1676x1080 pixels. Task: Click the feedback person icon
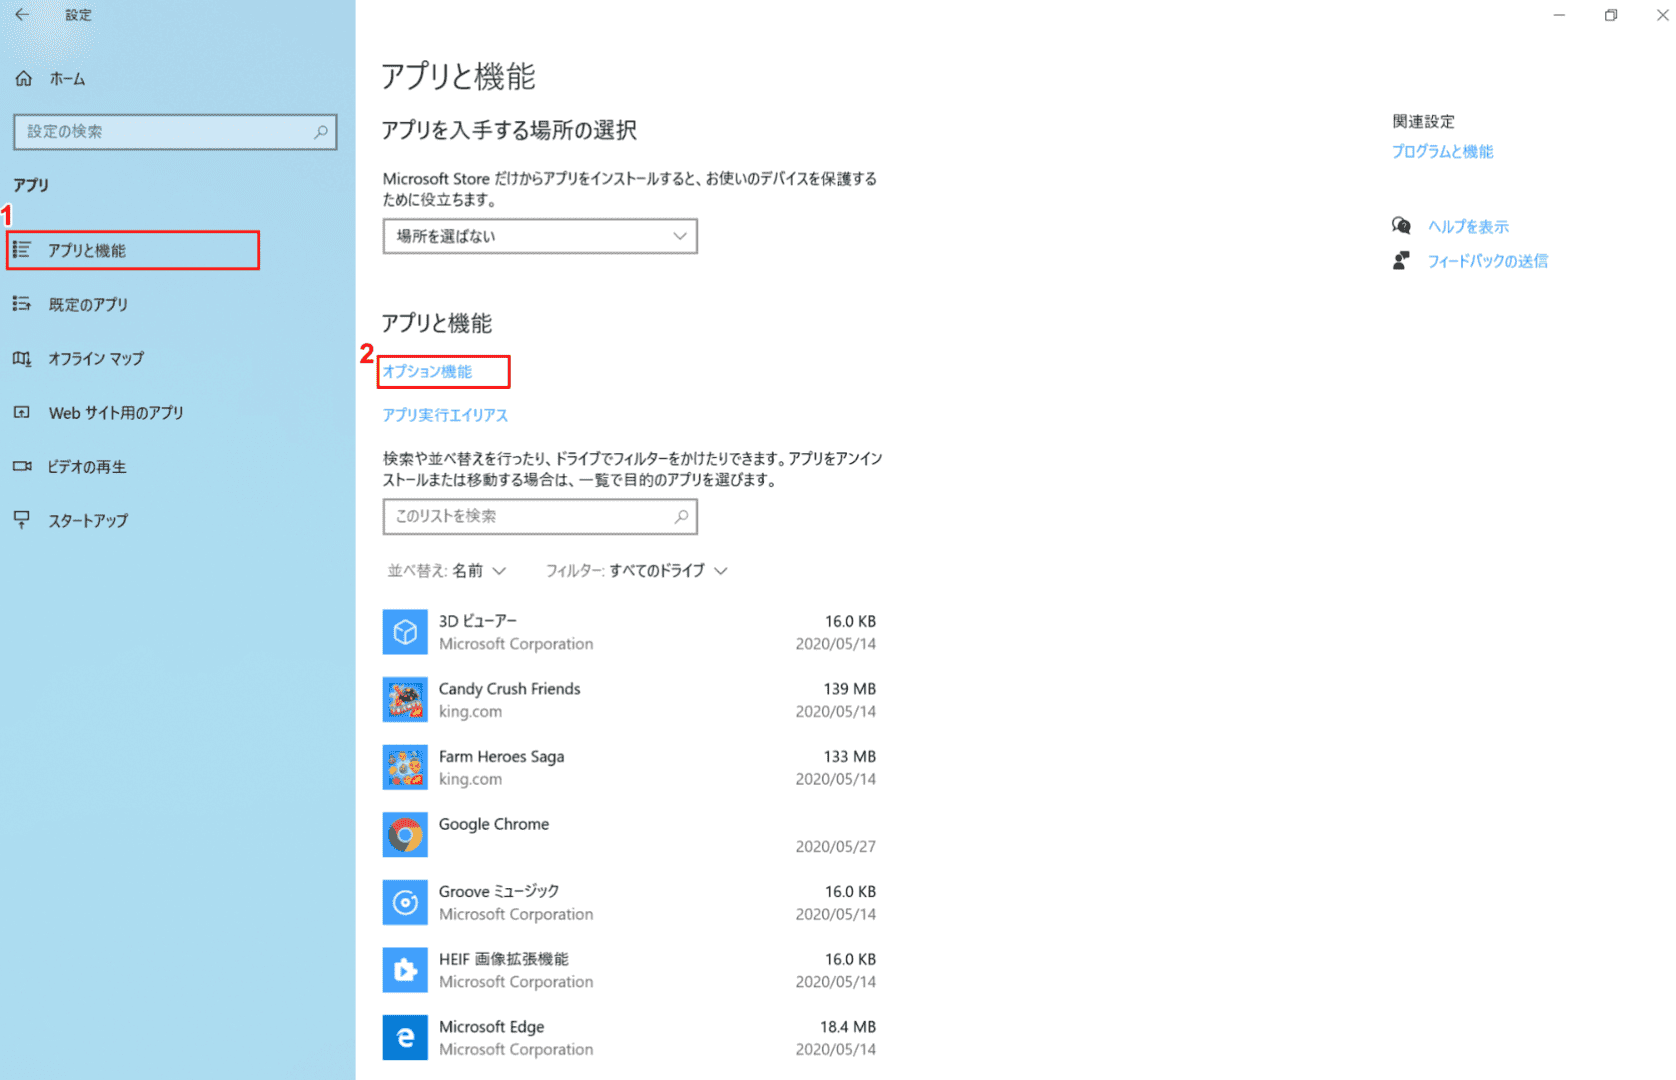coord(1401,260)
